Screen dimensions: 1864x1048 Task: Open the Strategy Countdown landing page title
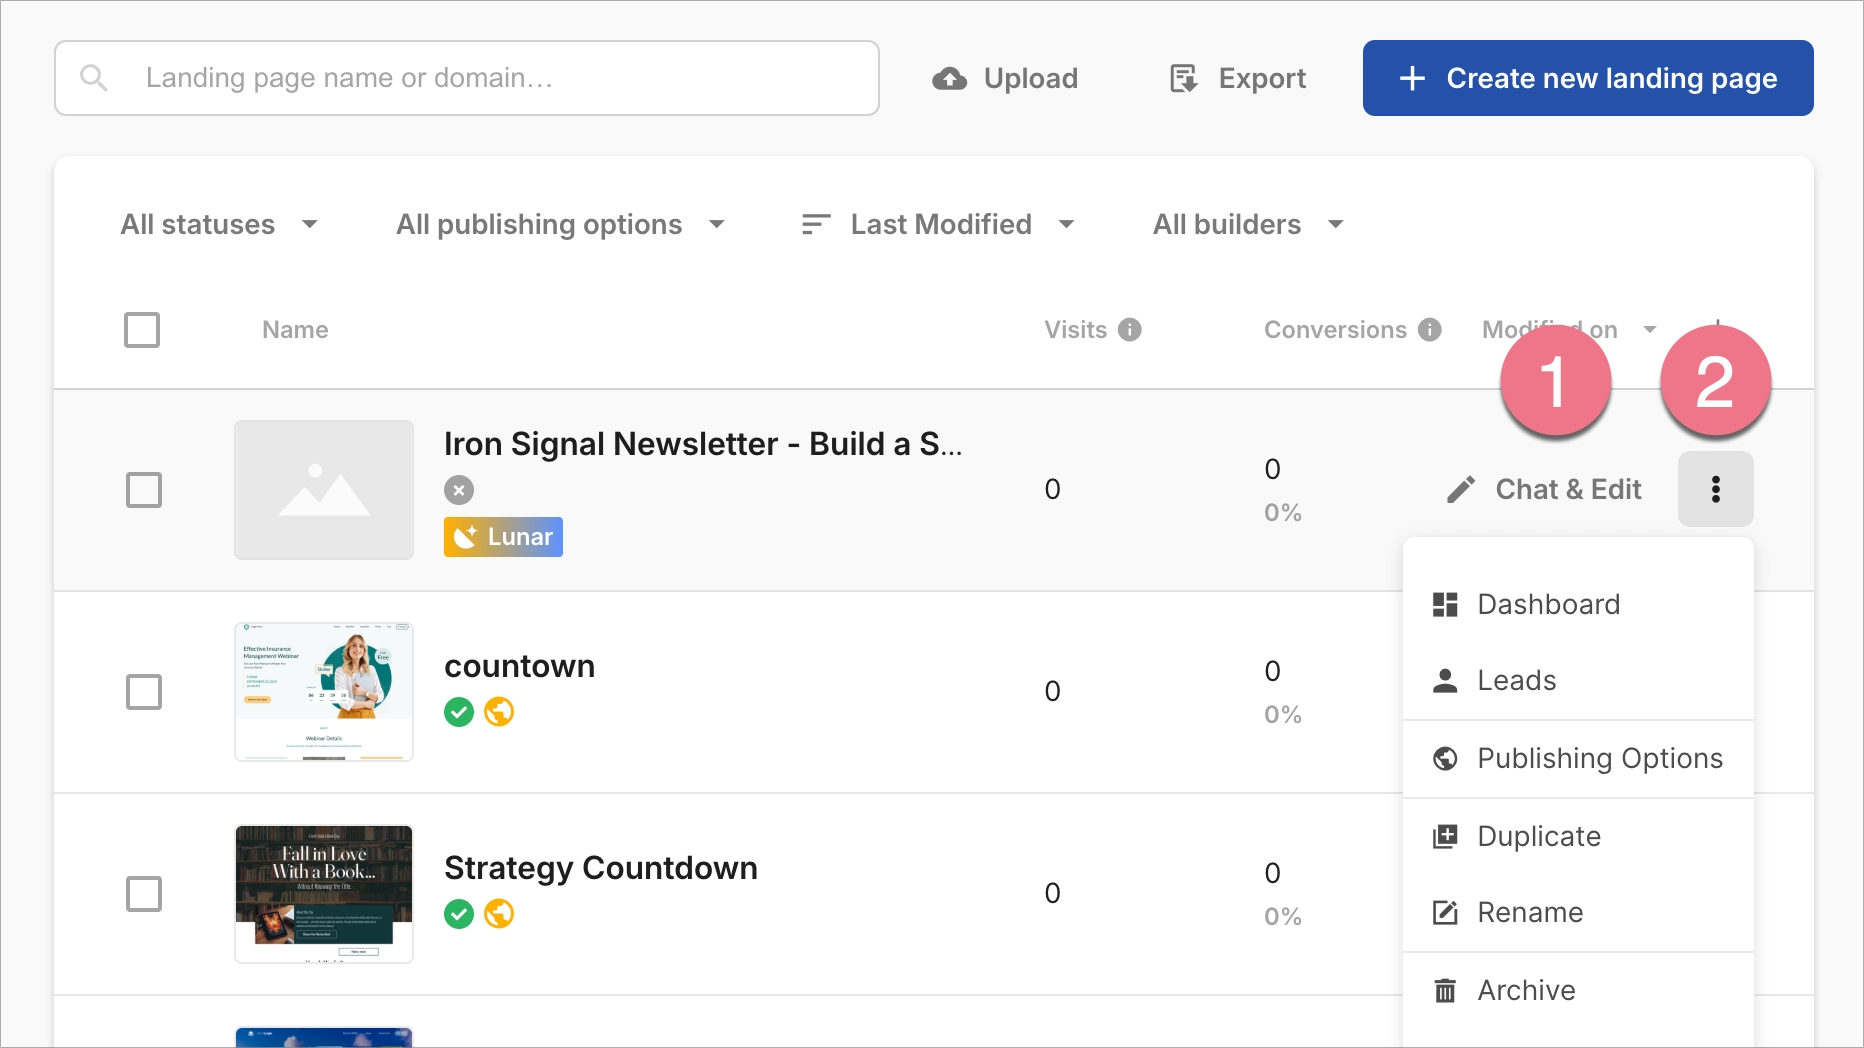(x=601, y=868)
